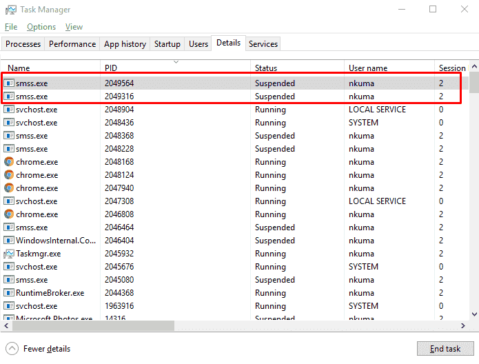Click svchost.exe icon, PID 2047308 row
Viewport: 479px width, 364px height.
pos(9,201)
